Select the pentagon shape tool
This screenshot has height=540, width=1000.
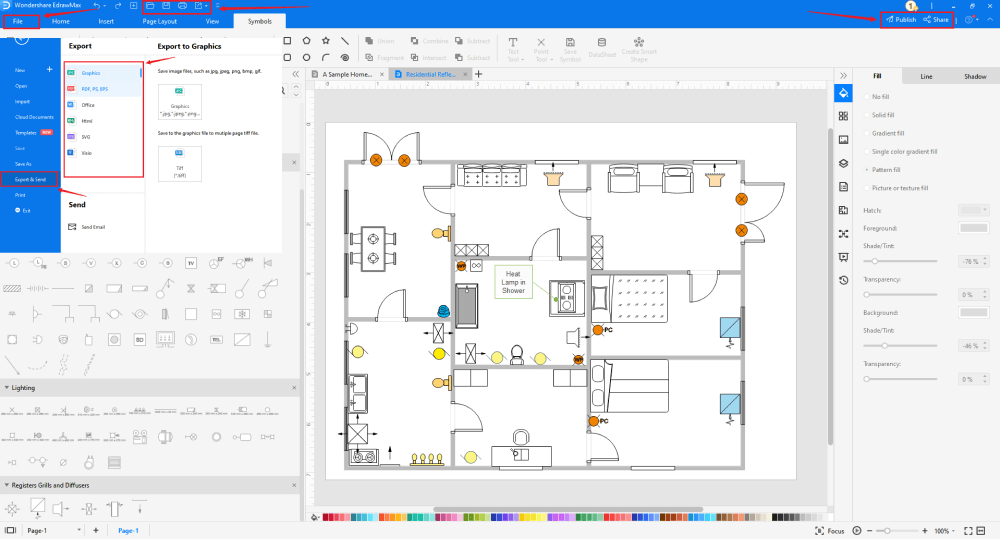click(x=306, y=40)
